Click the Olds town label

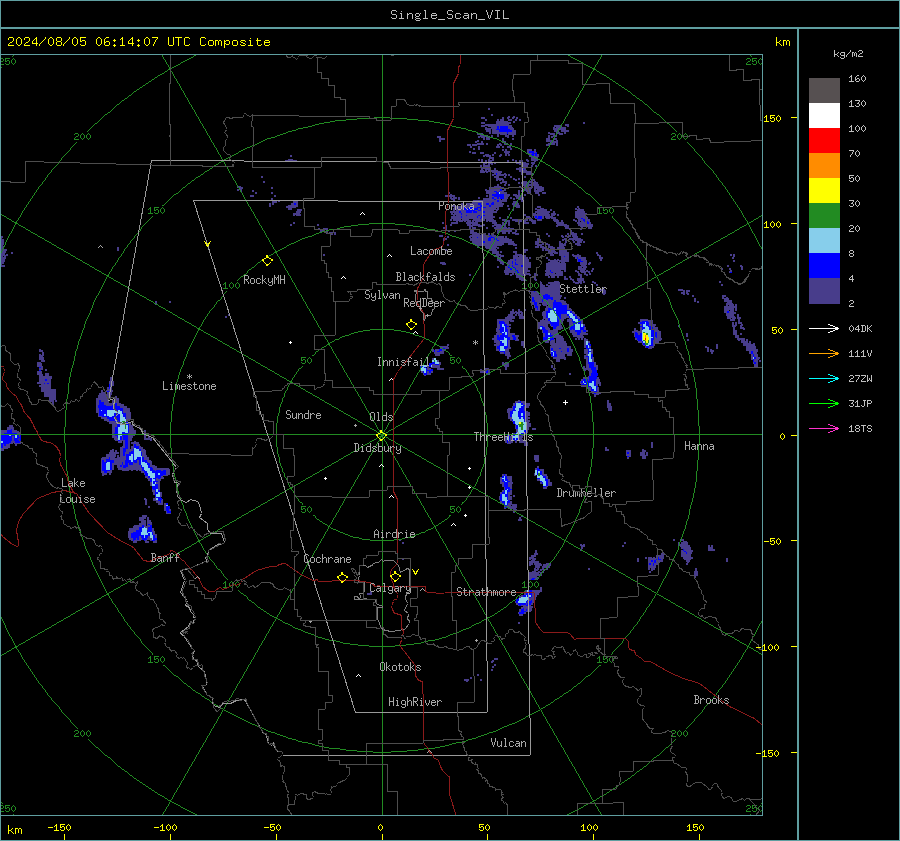click(382, 417)
